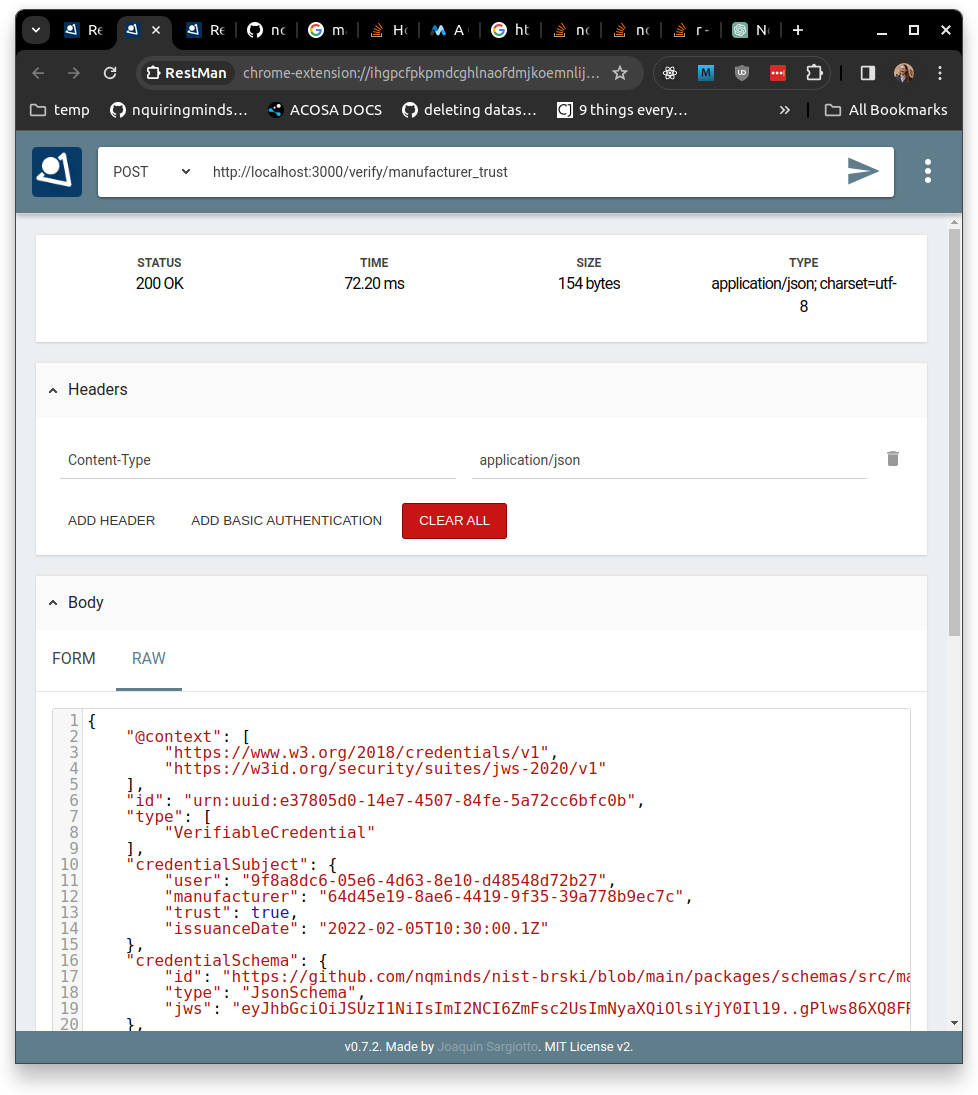Screen dimensions: 978x1095
Task: Switch to the Google 'ht' browser tab
Action: [x=510, y=30]
